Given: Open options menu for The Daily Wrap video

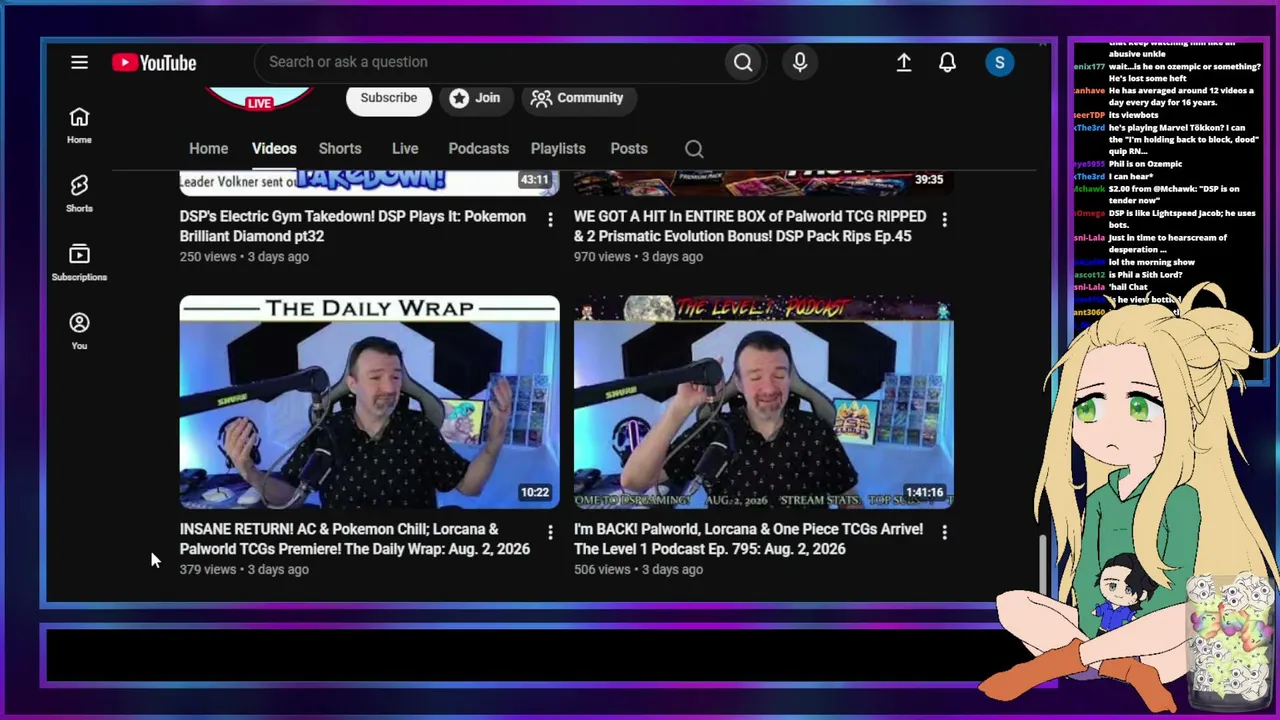Looking at the screenshot, I should [x=550, y=532].
